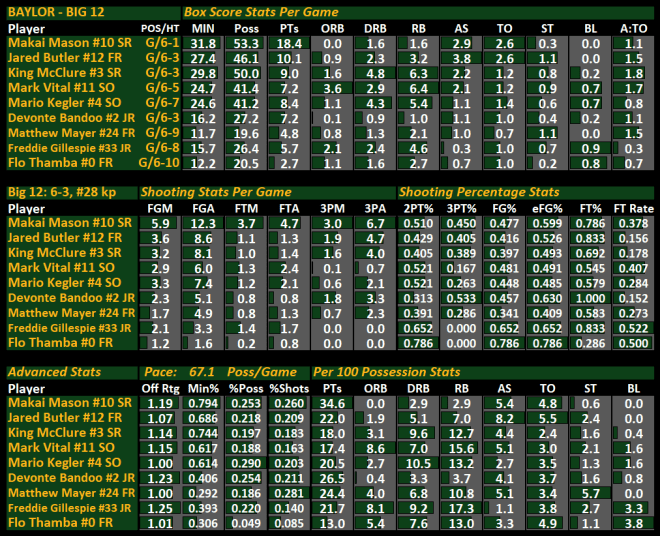Click Devonte Bandoo's 27.2 Poss cell
This screenshot has height=536, width=660.
point(246,119)
